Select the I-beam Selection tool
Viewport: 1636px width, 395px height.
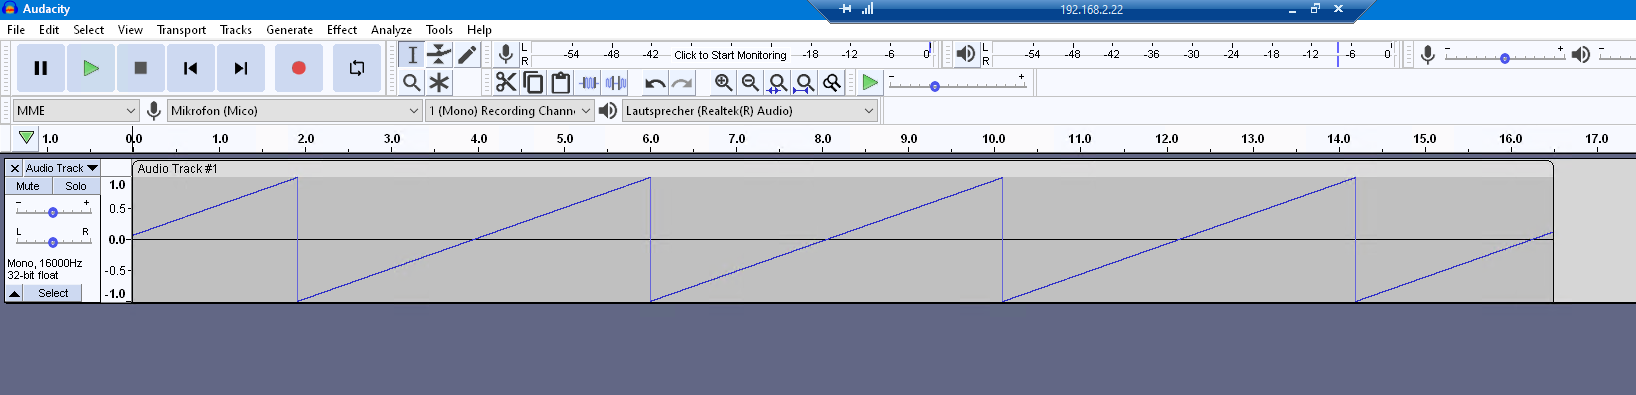pos(412,55)
